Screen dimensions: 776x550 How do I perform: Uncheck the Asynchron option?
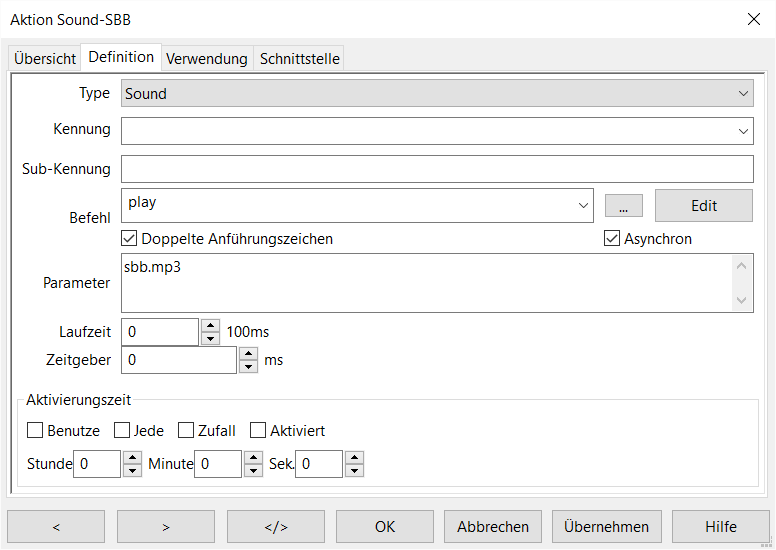pos(612,239)
